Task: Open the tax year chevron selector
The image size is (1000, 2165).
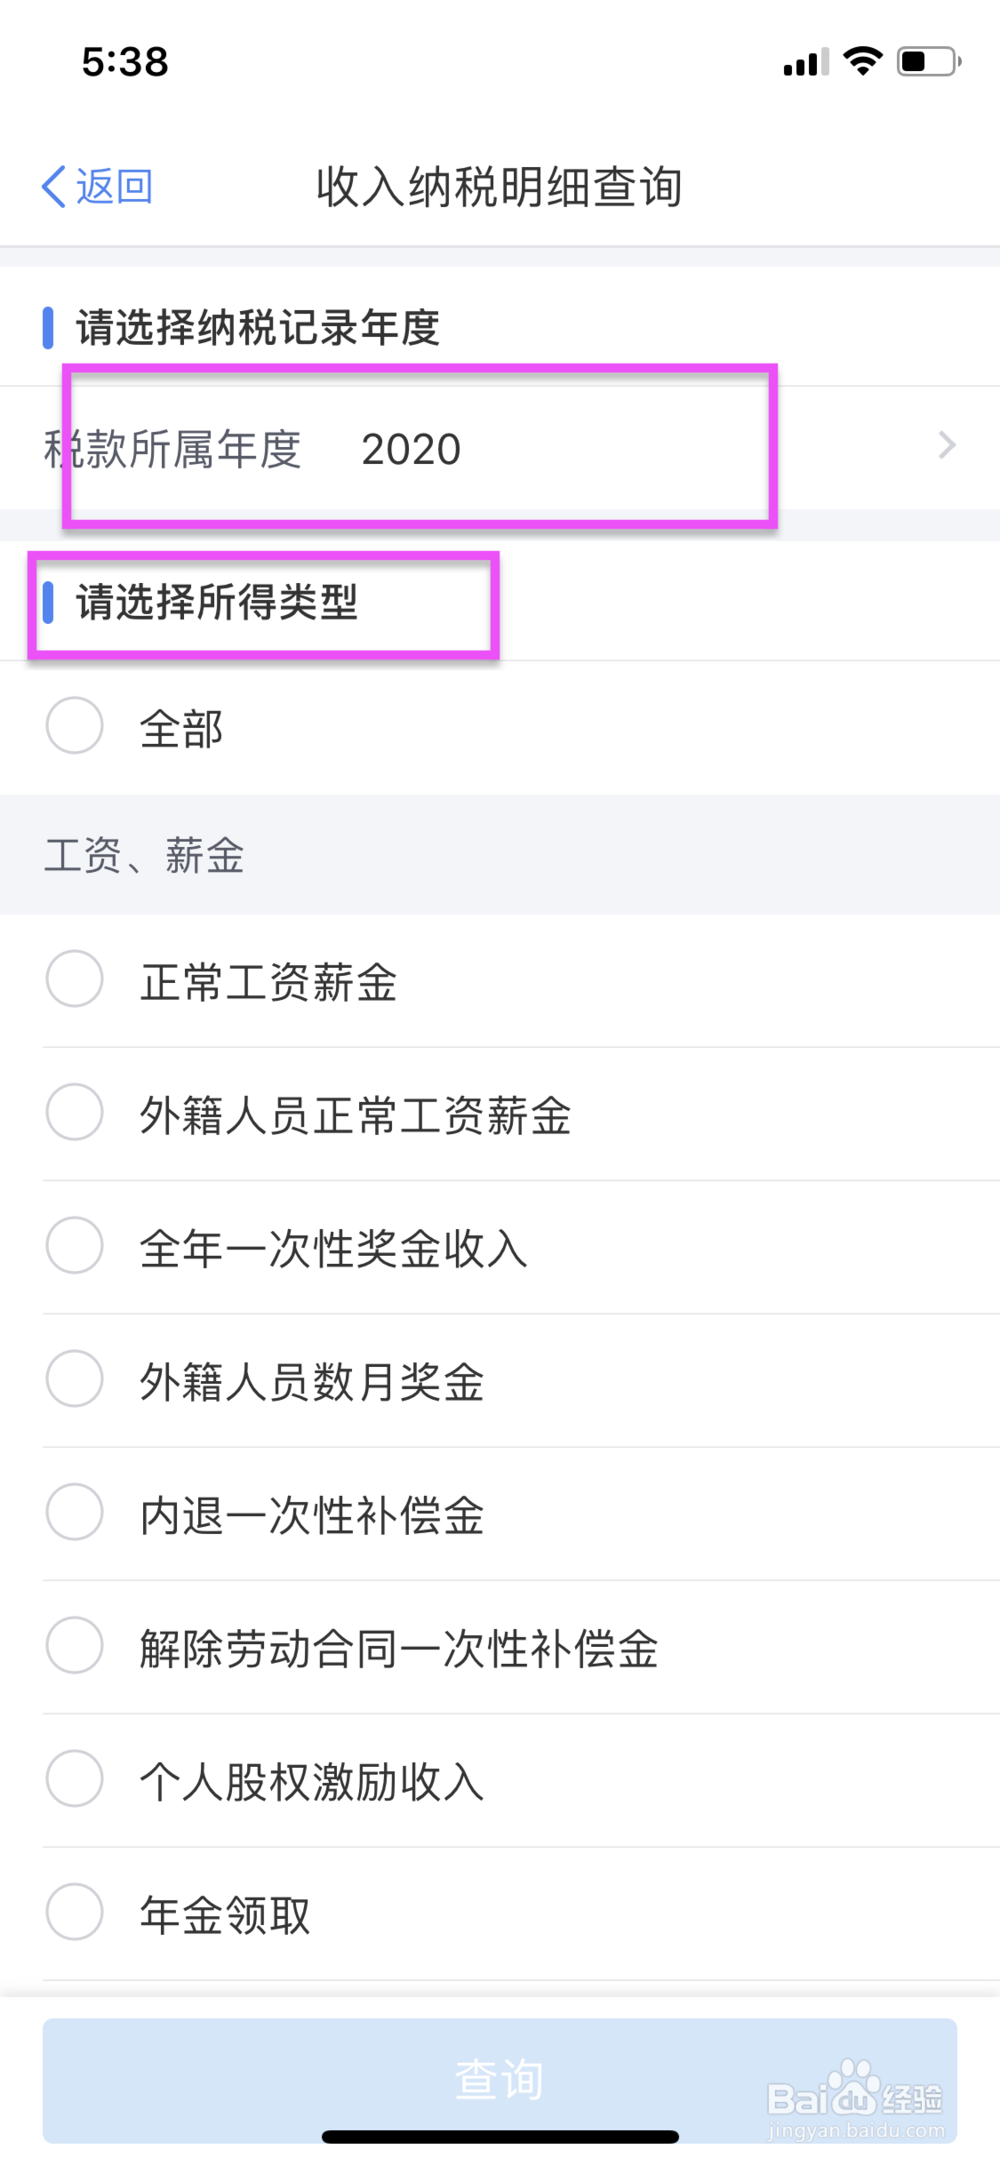Action: click(x=946, y=446)
